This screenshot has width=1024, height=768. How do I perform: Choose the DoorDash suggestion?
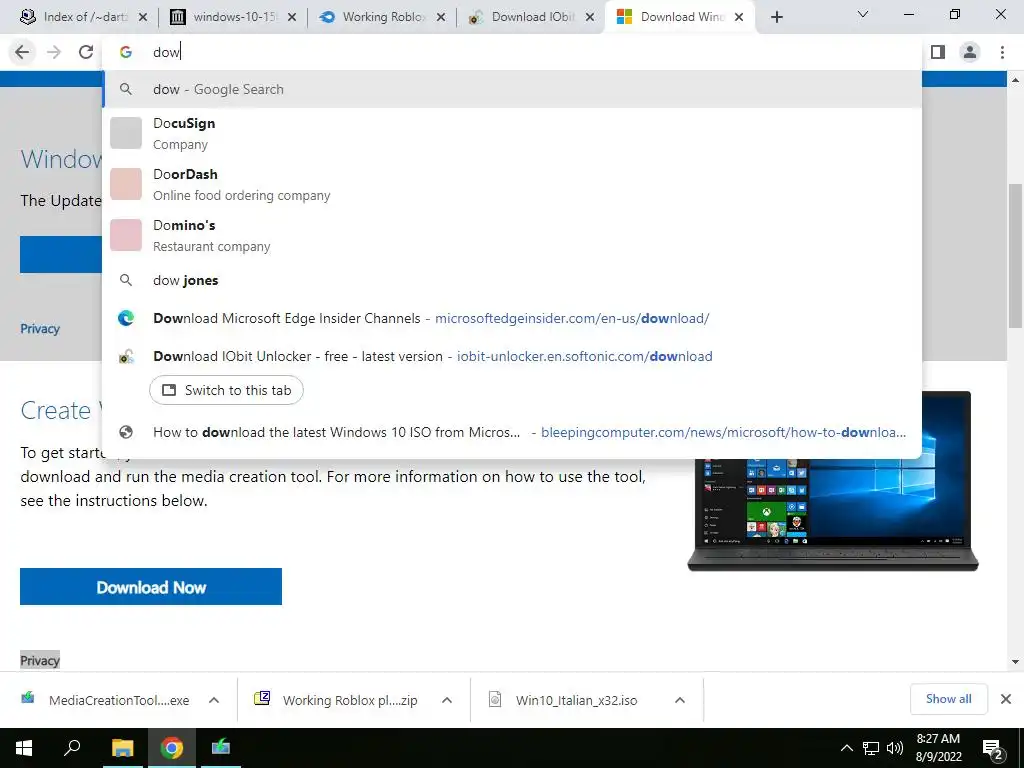coord(512,184)
